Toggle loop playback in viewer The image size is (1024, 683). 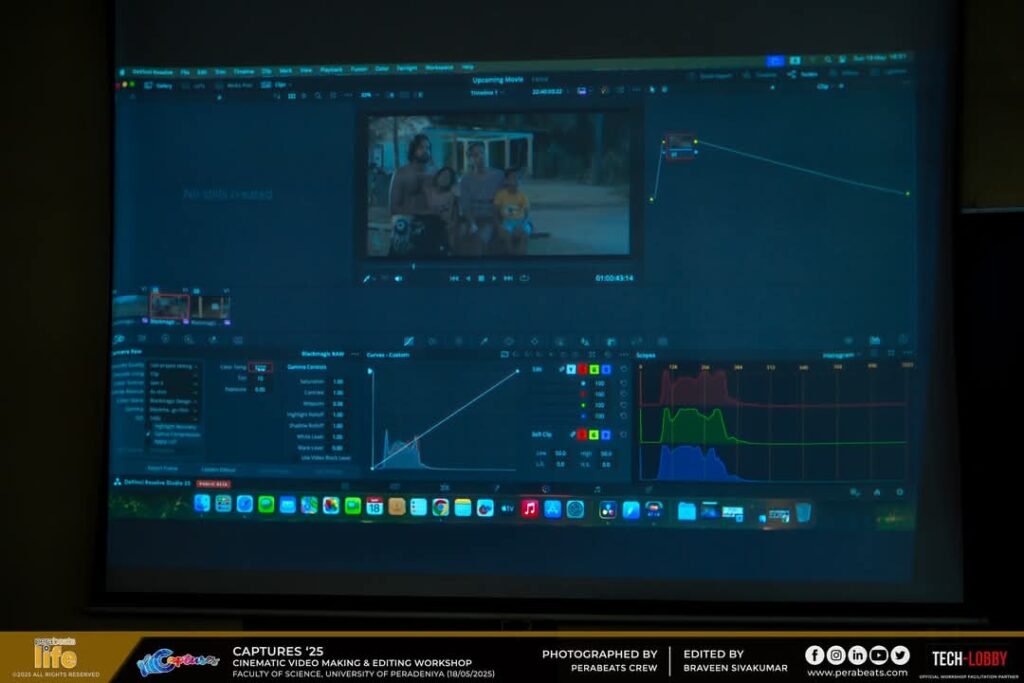[x=524, y=278]
